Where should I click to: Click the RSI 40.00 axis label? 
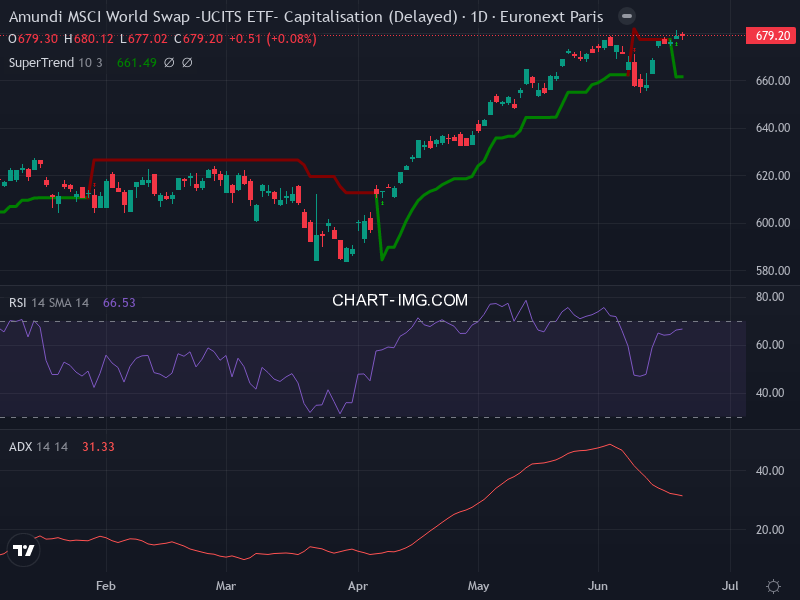pyautogui.click(x=770, y=393)
